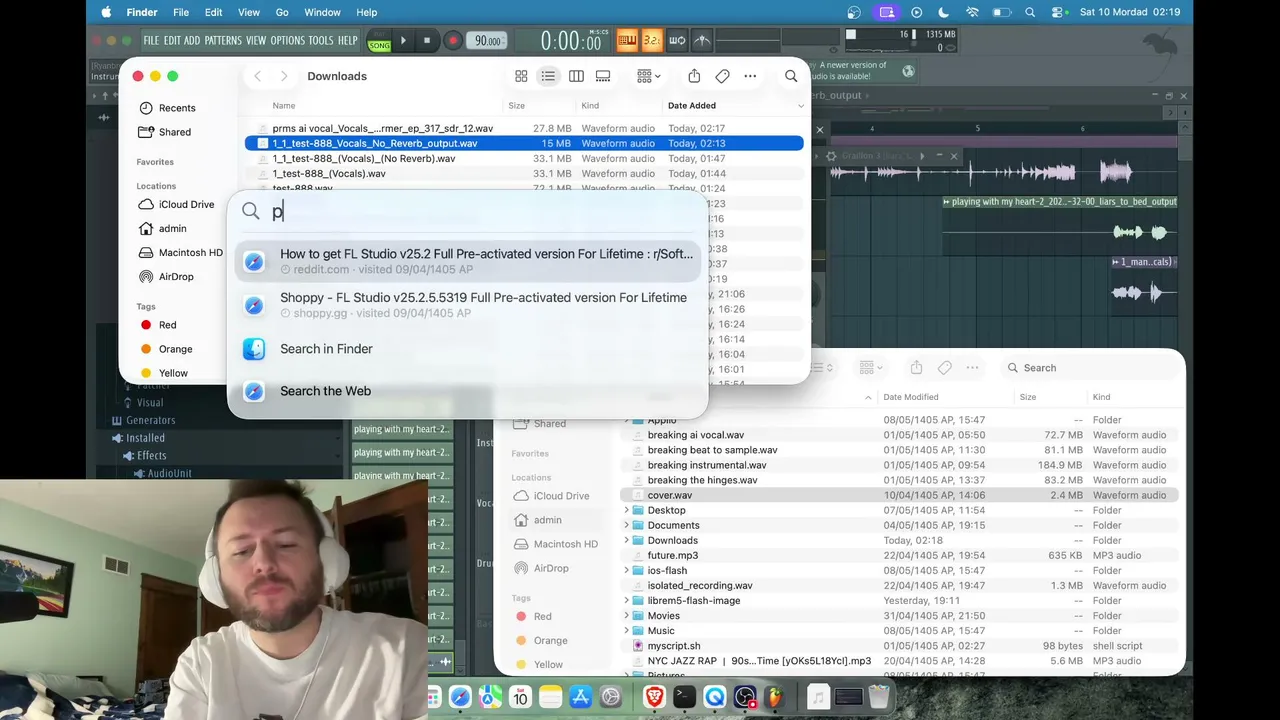The height and width of the screenshot is (720, 1280).
Task: Open FL Studio TOOLS menu
Action: (321, 41)
